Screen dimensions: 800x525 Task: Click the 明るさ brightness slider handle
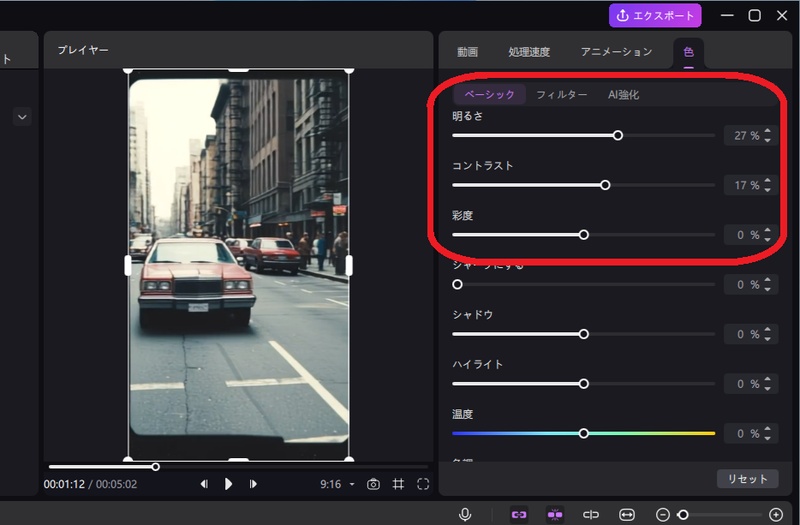(618, 135)
